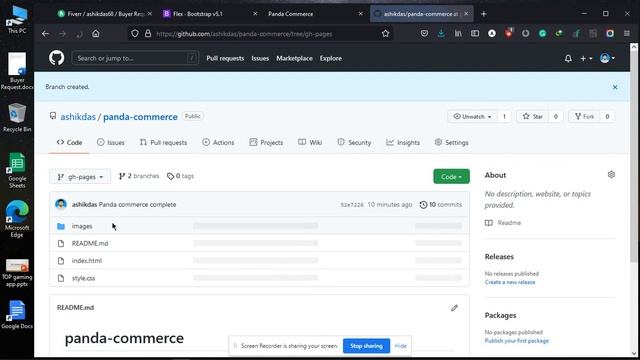This screenshot has width=640, height=360.
Task: Click the Readme link in About
Action: (x=503, y=223)
